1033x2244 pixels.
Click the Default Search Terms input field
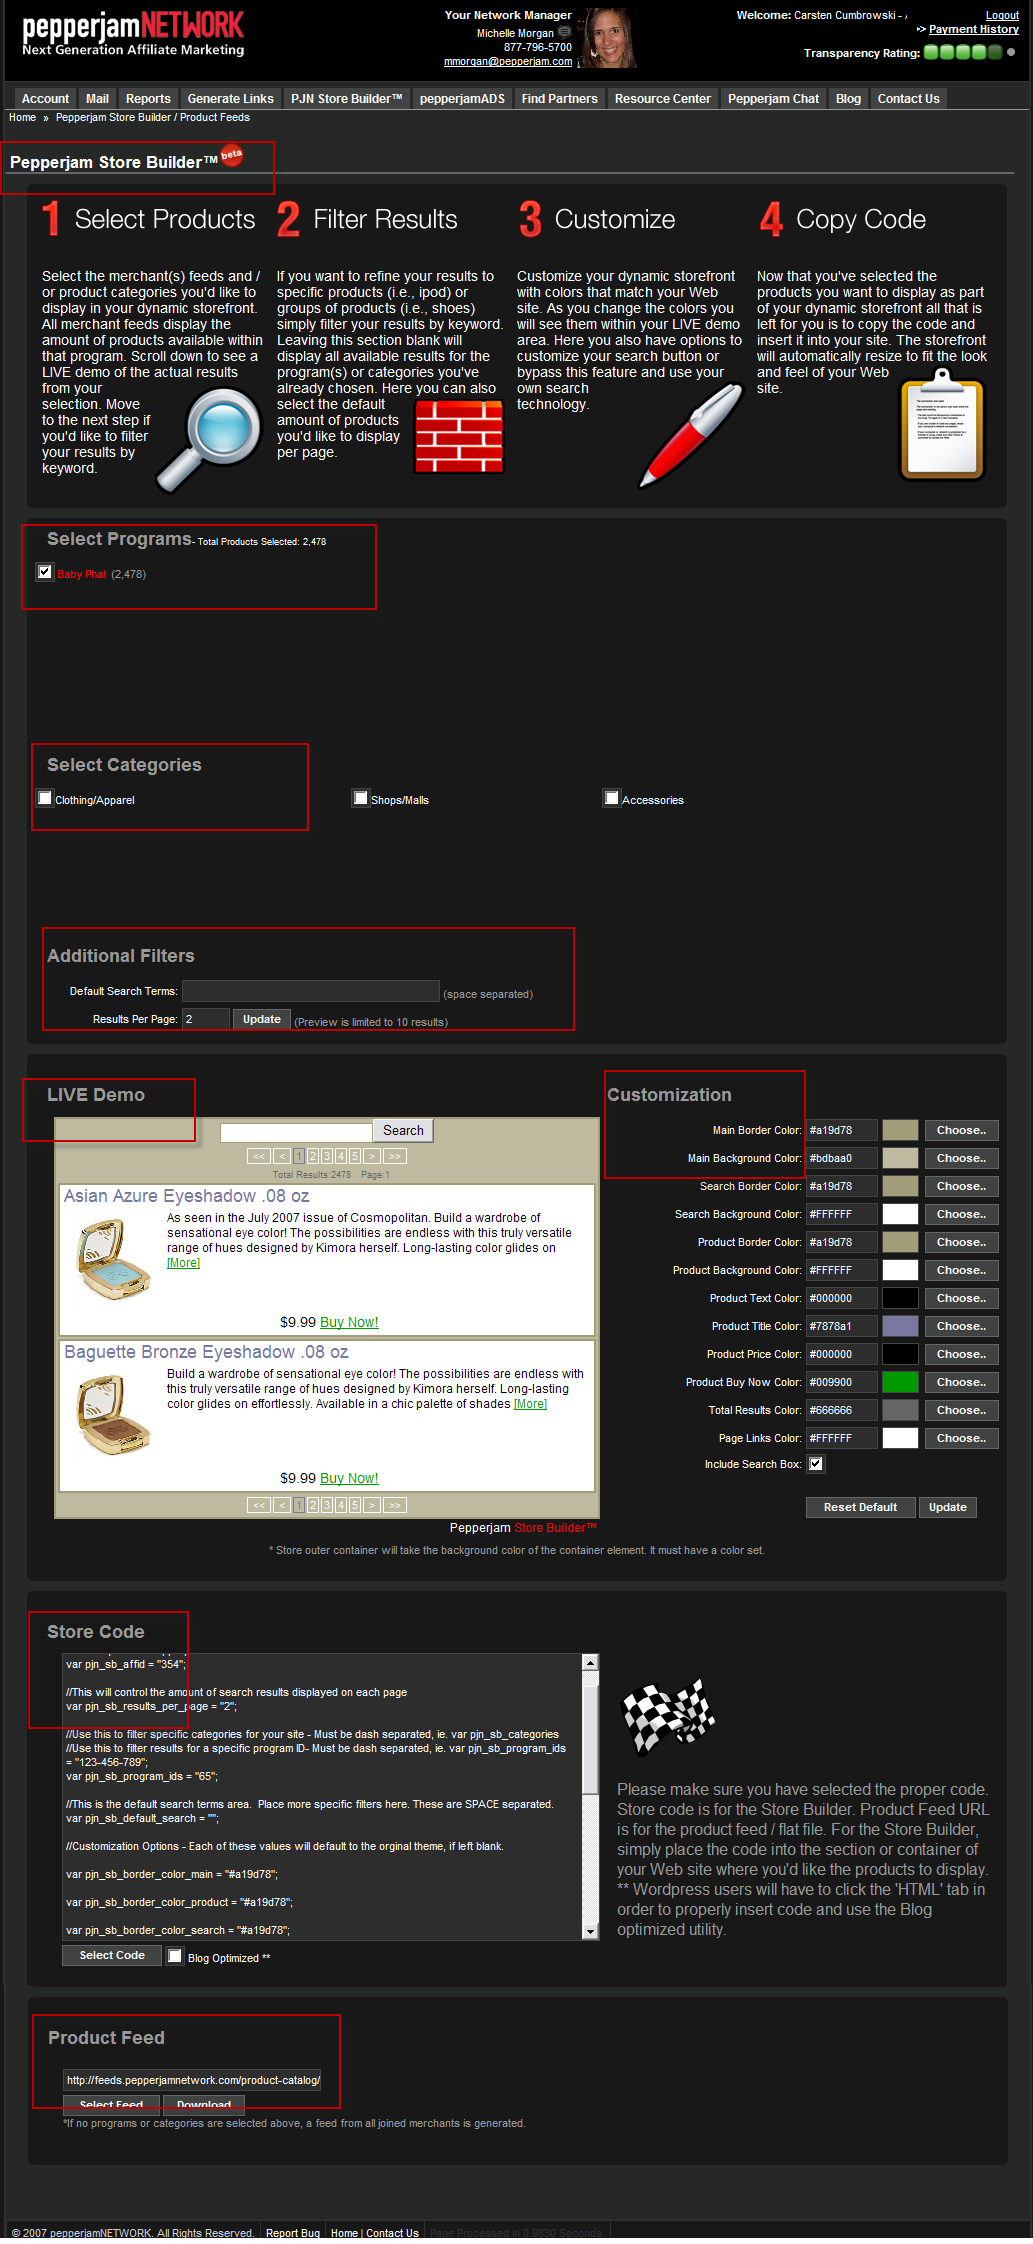311,991
